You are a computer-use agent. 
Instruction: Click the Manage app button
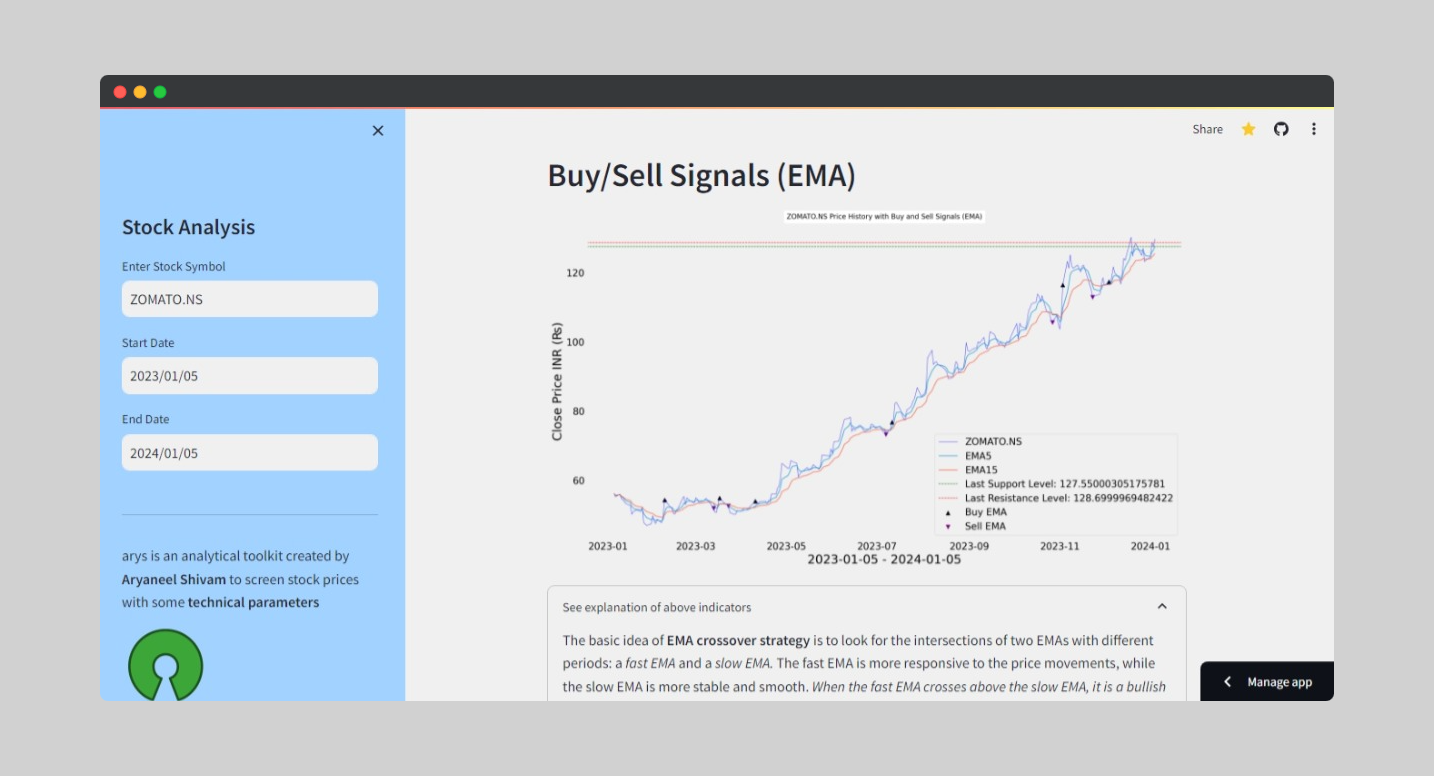tap(1267, 682)
